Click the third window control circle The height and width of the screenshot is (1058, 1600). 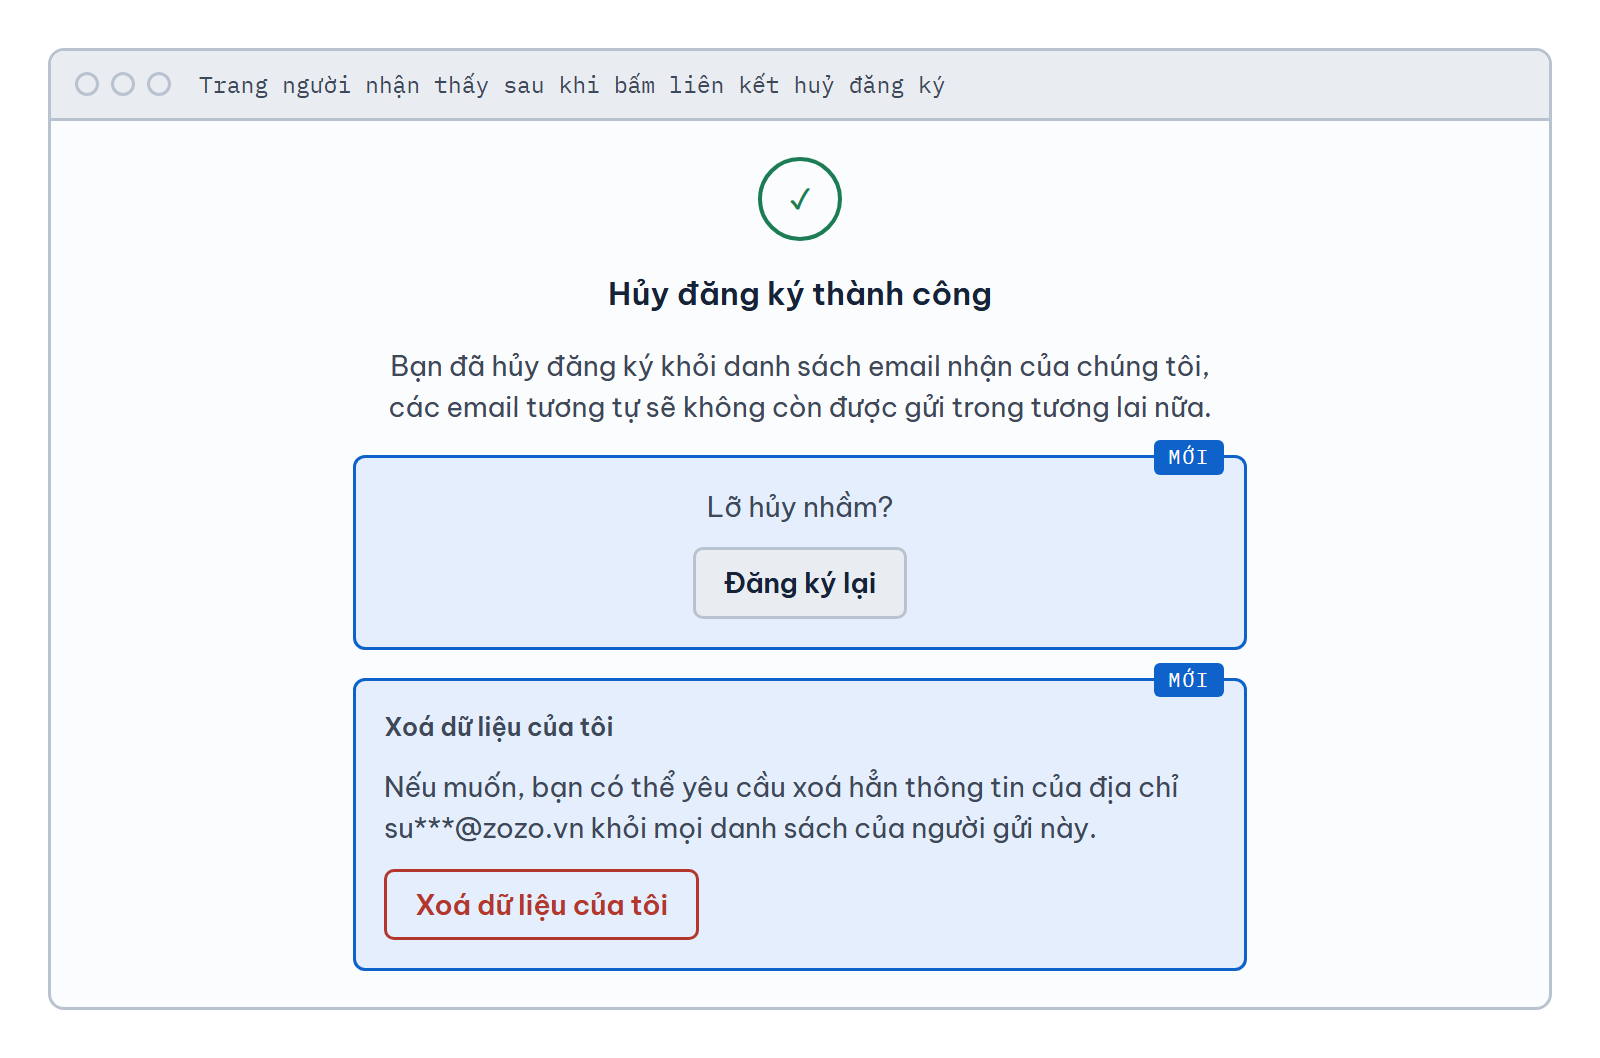point(159,84)
